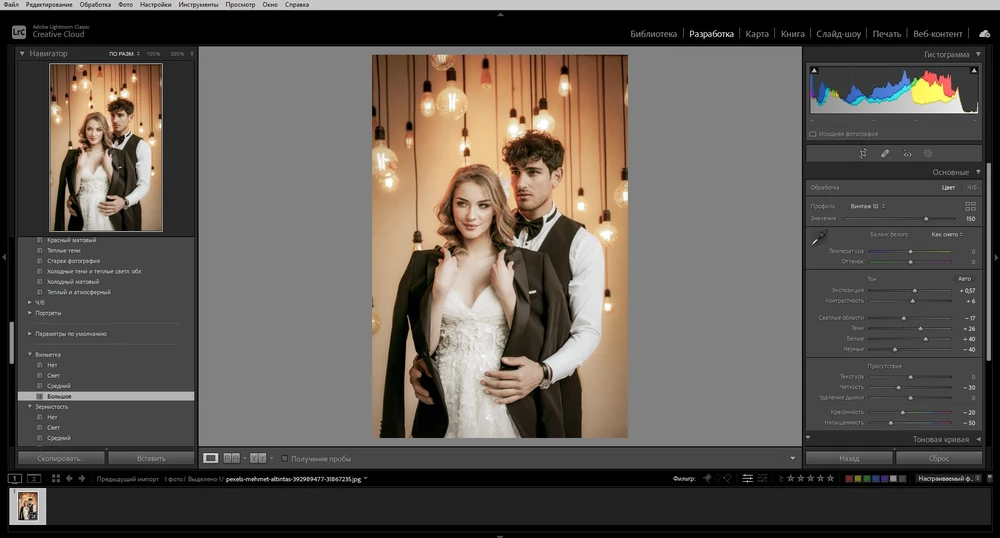Click the Copy settings button

61,458
